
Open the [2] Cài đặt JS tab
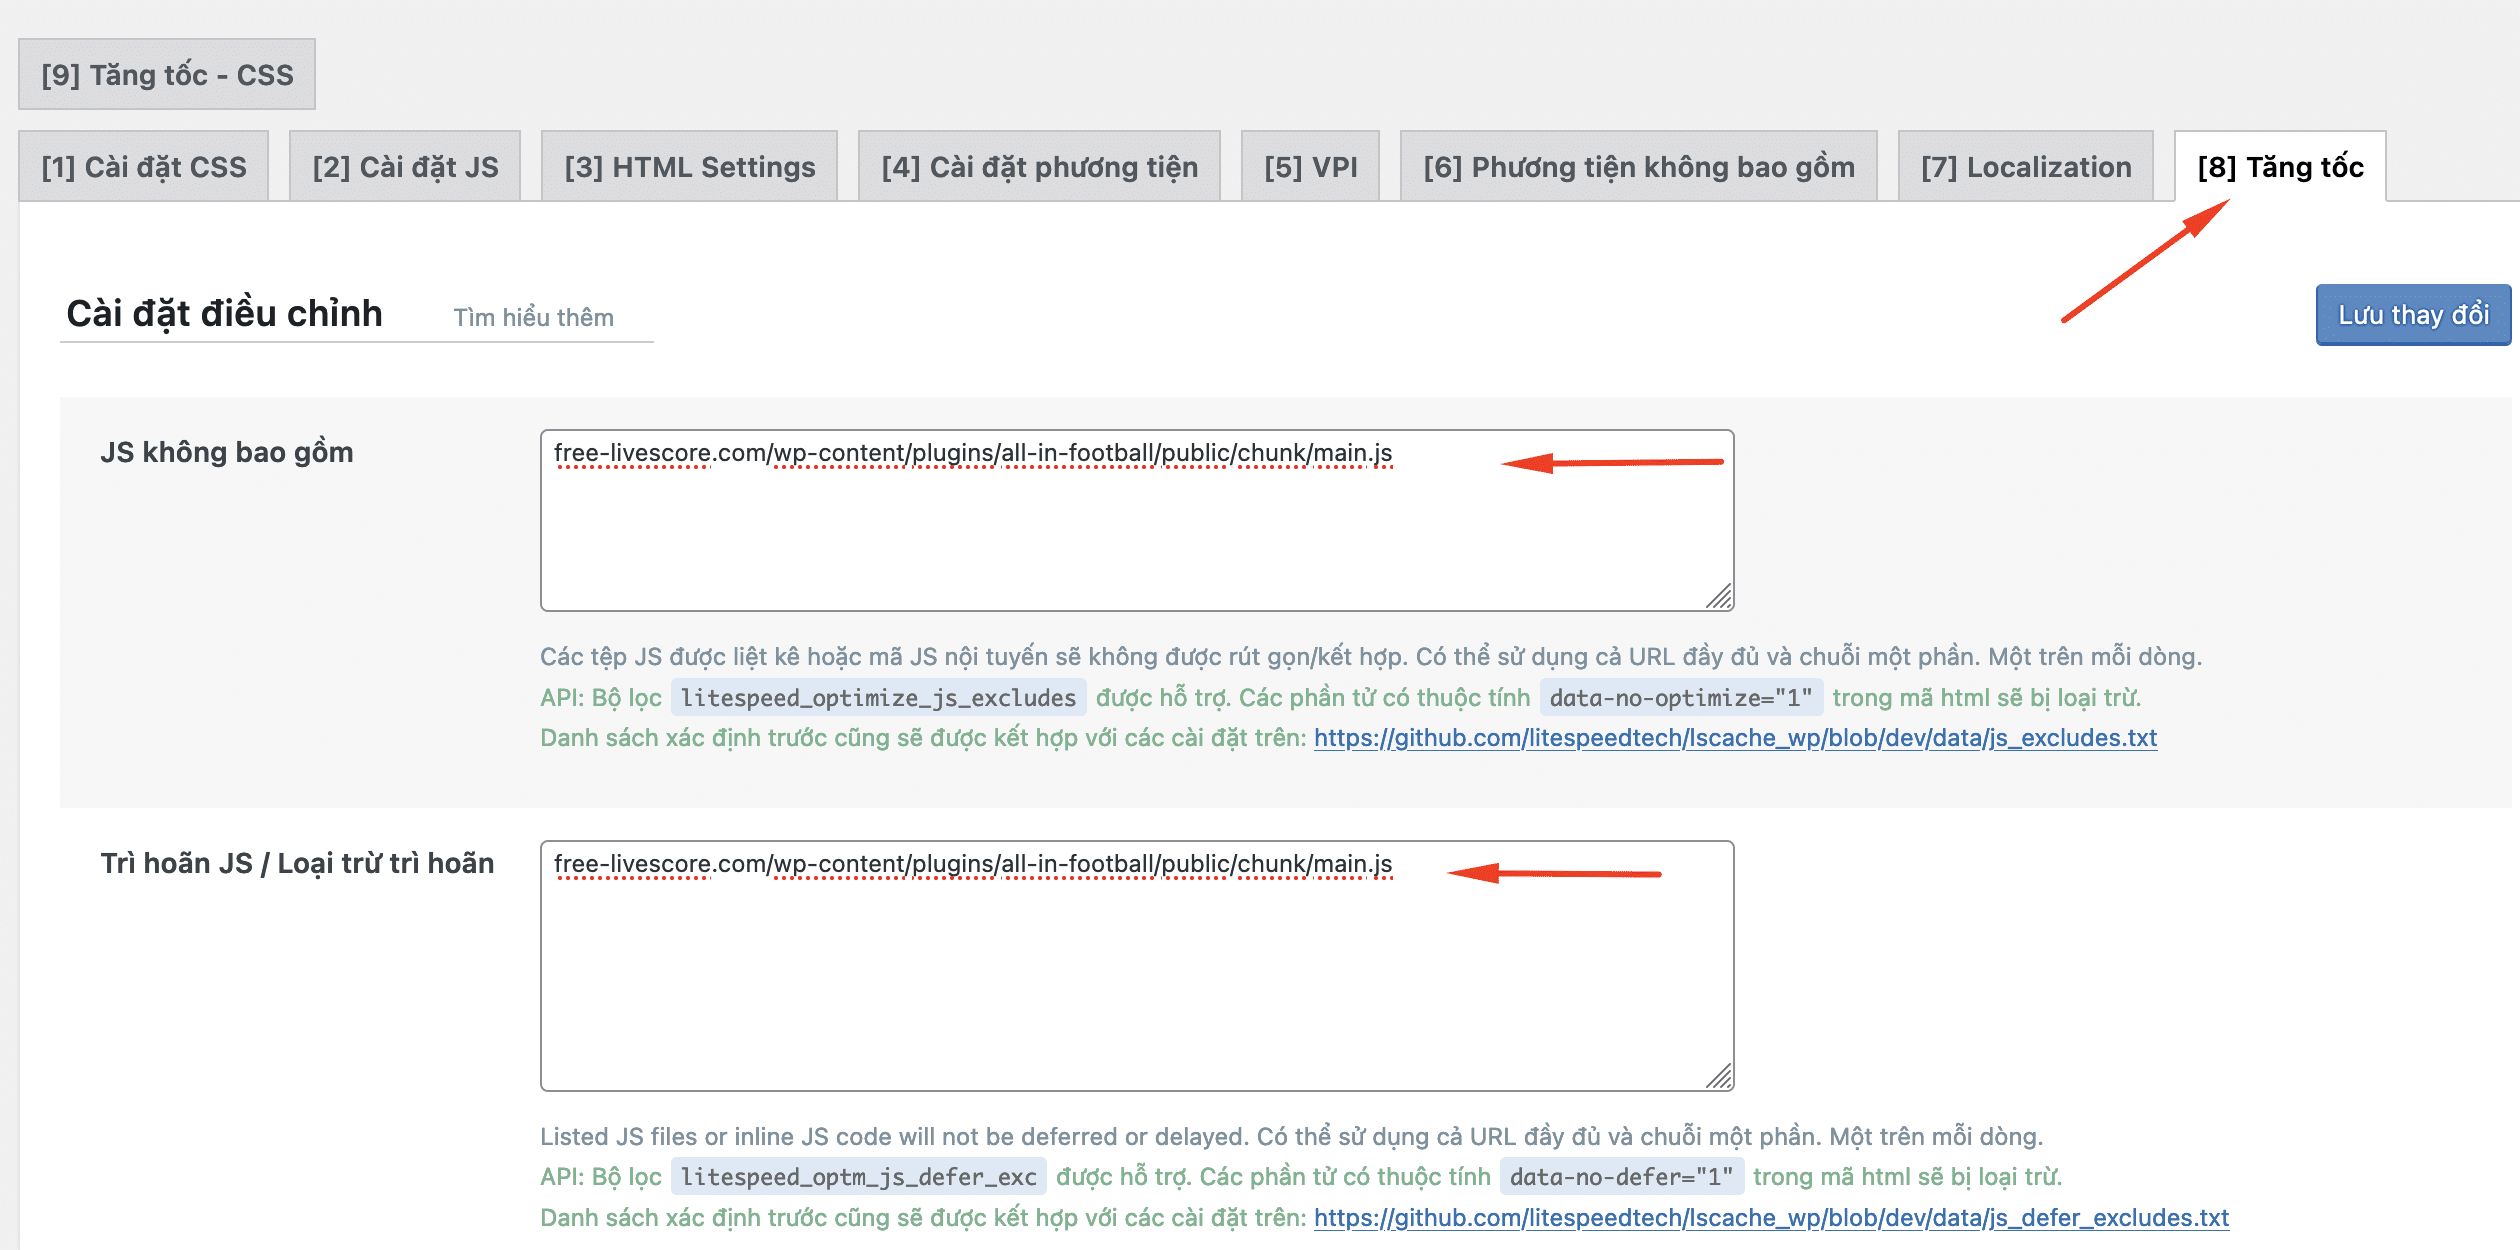click(x=405, y=167)
